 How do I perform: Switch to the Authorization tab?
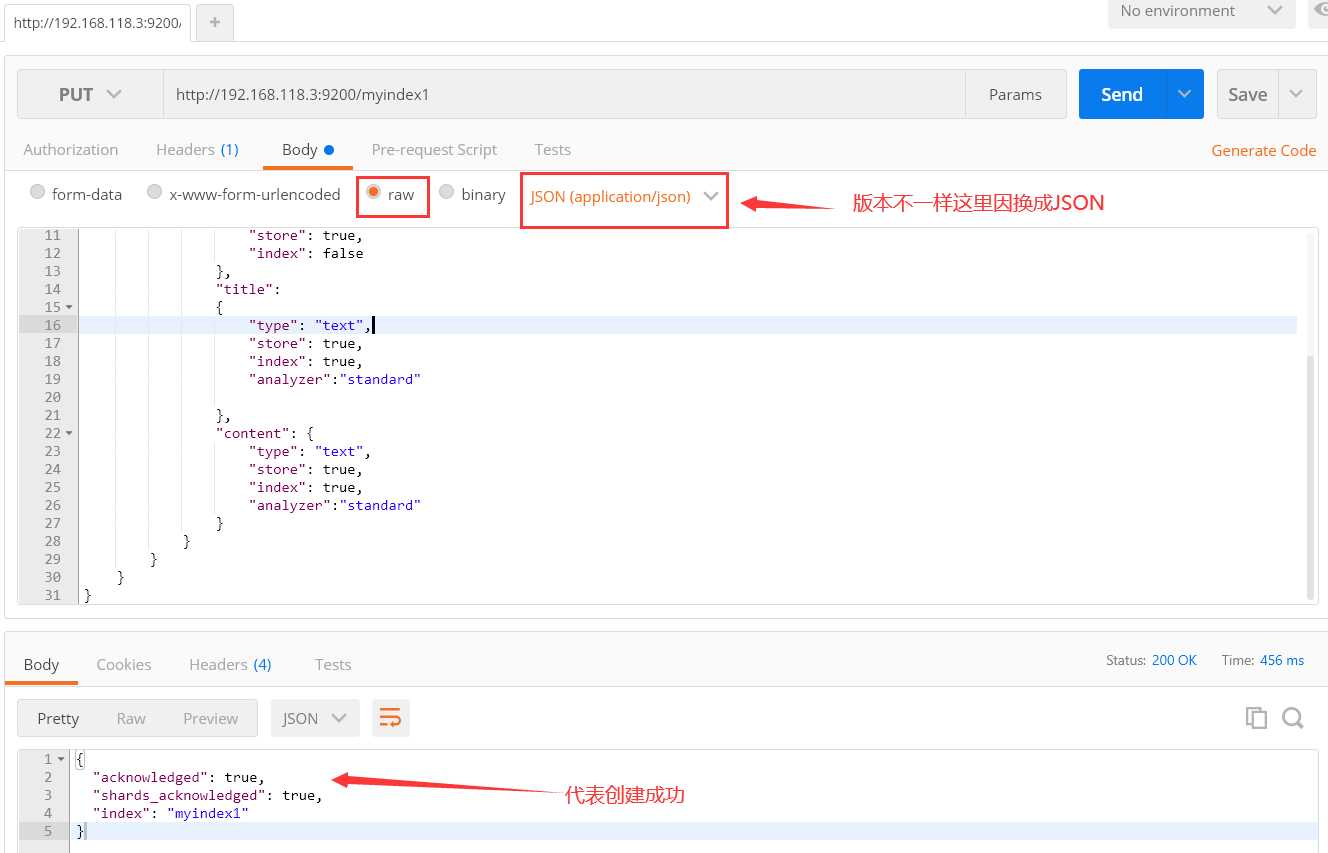(71, 149)
